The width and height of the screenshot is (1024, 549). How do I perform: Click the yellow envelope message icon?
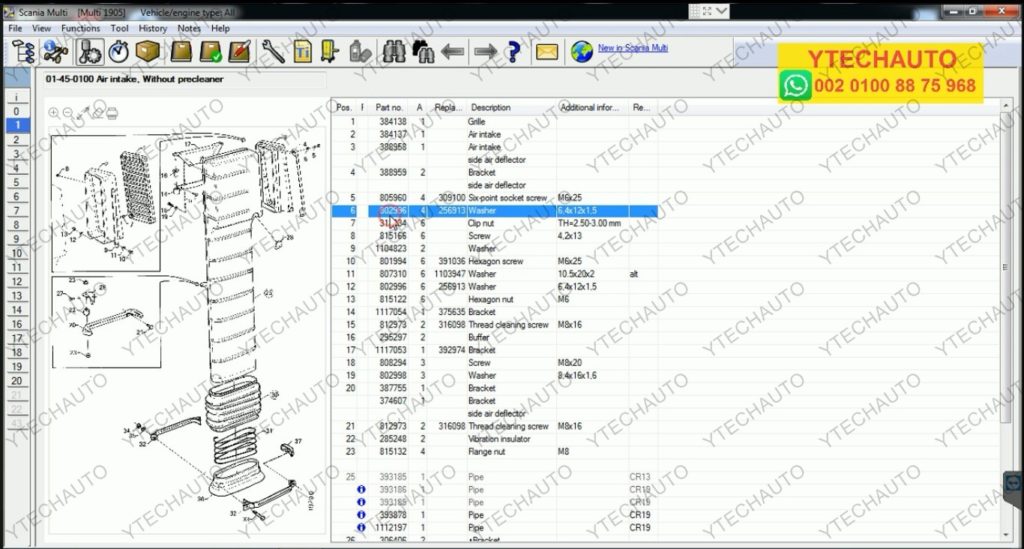tap(547, 52)
